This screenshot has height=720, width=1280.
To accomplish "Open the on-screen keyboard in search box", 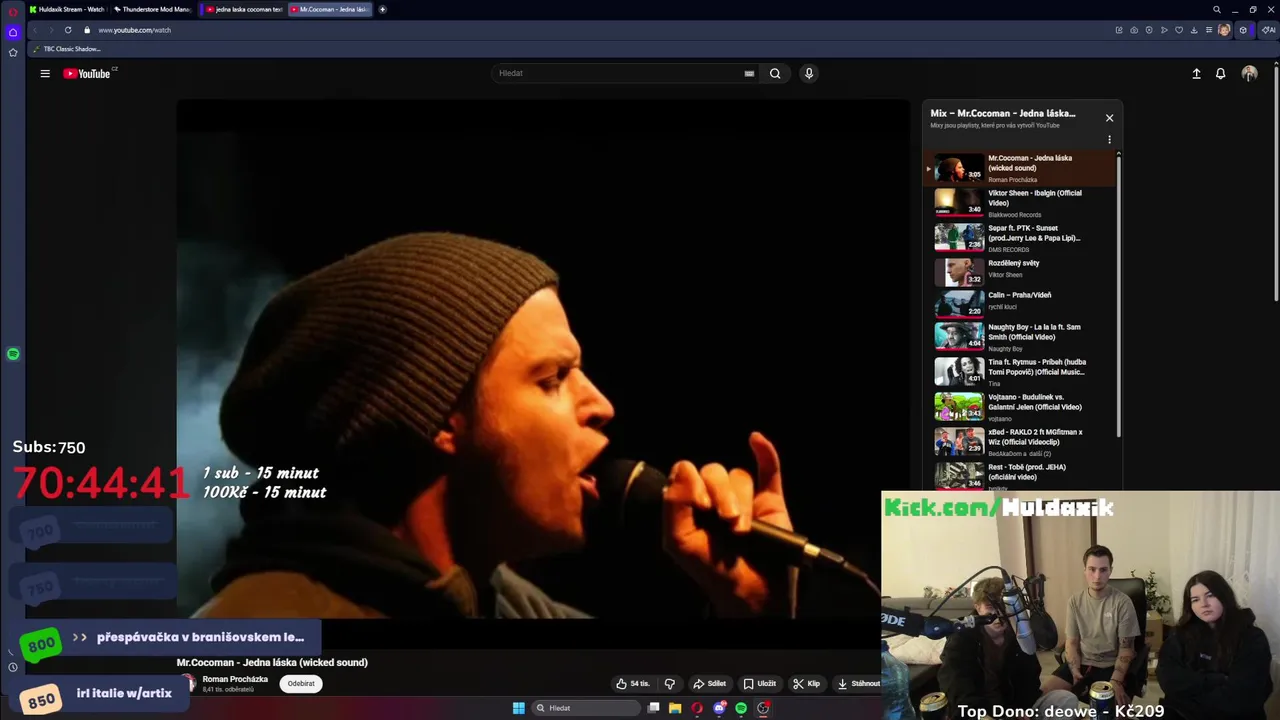I will tap(749, 73).
